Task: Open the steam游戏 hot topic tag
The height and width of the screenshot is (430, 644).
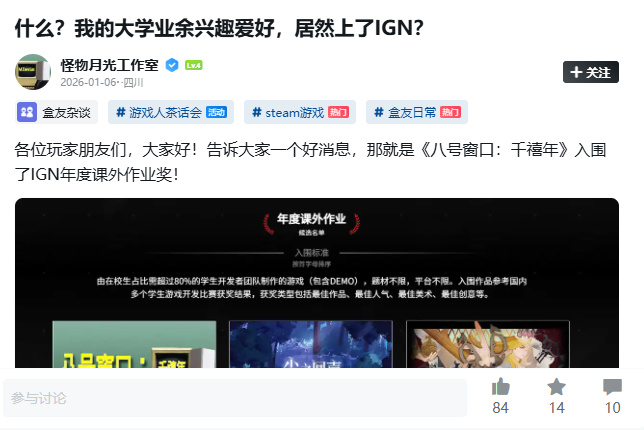Action: click(x=300, y=112)
